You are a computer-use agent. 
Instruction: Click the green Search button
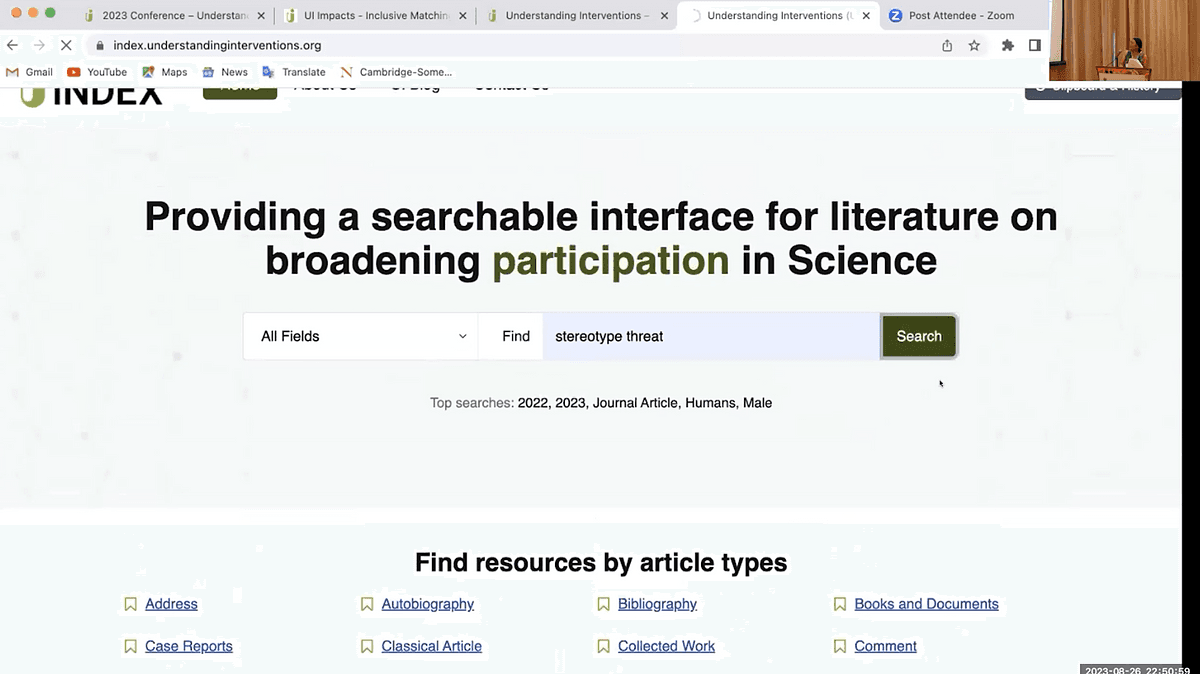click(919, 336)
